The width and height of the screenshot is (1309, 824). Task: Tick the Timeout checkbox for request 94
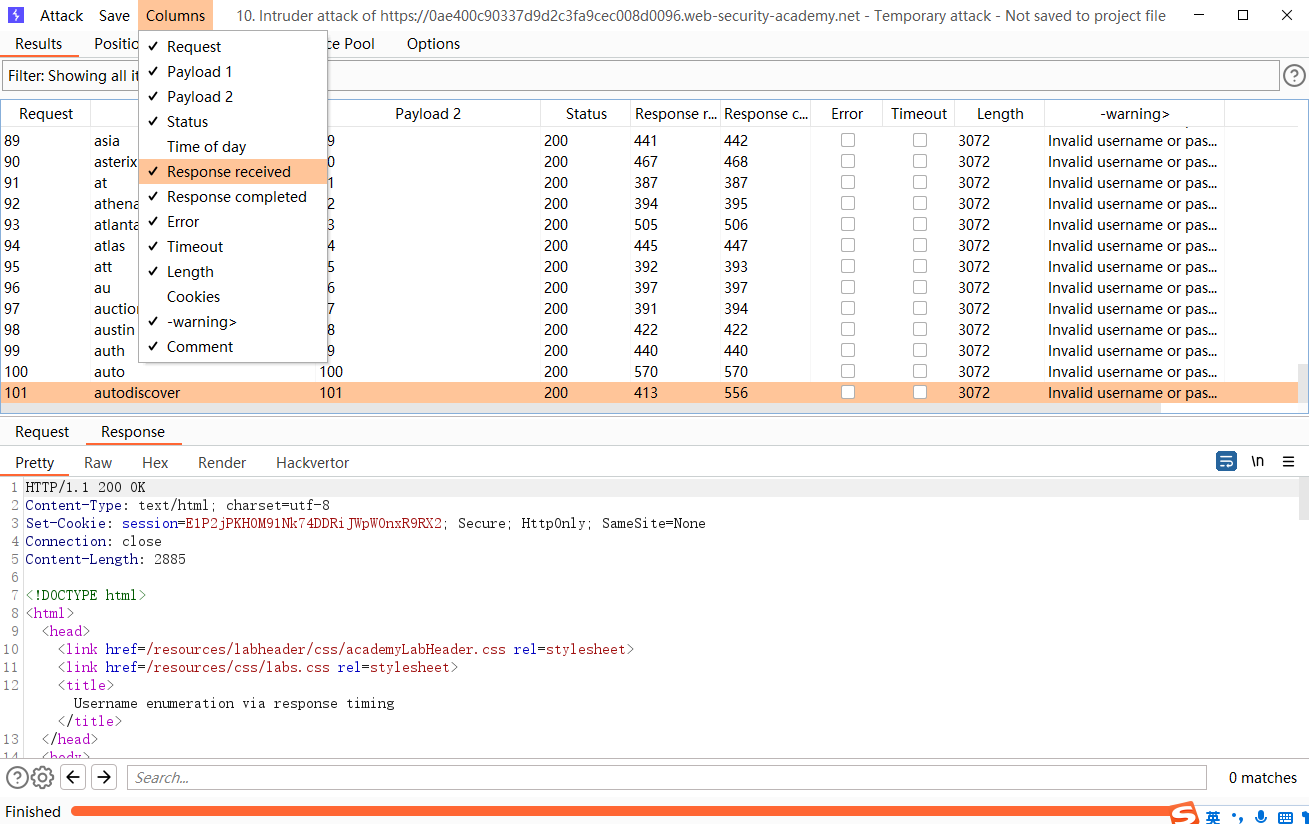click(x=920, y=245)
